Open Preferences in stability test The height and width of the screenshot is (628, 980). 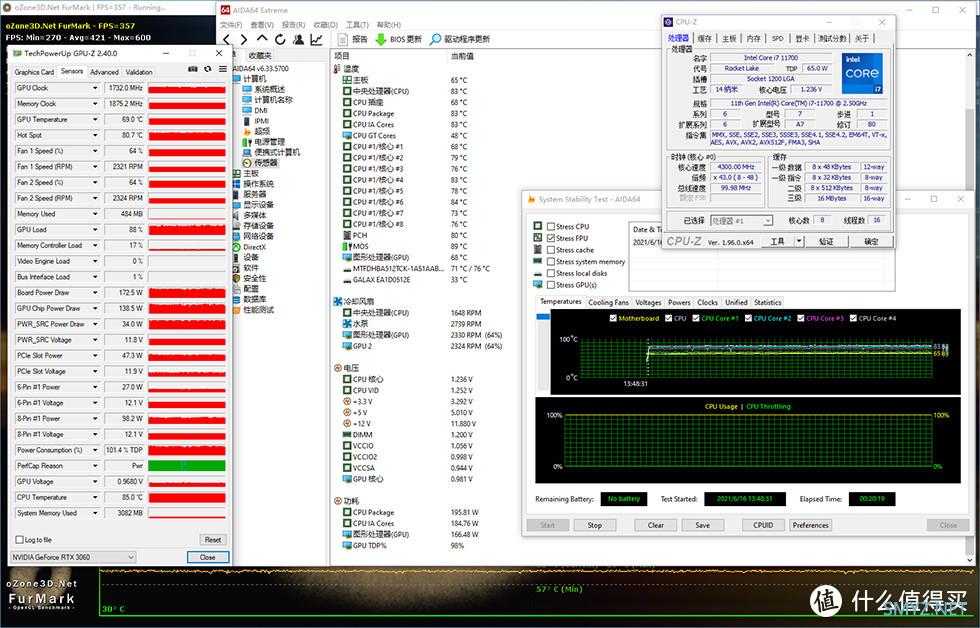coord(811,526)
